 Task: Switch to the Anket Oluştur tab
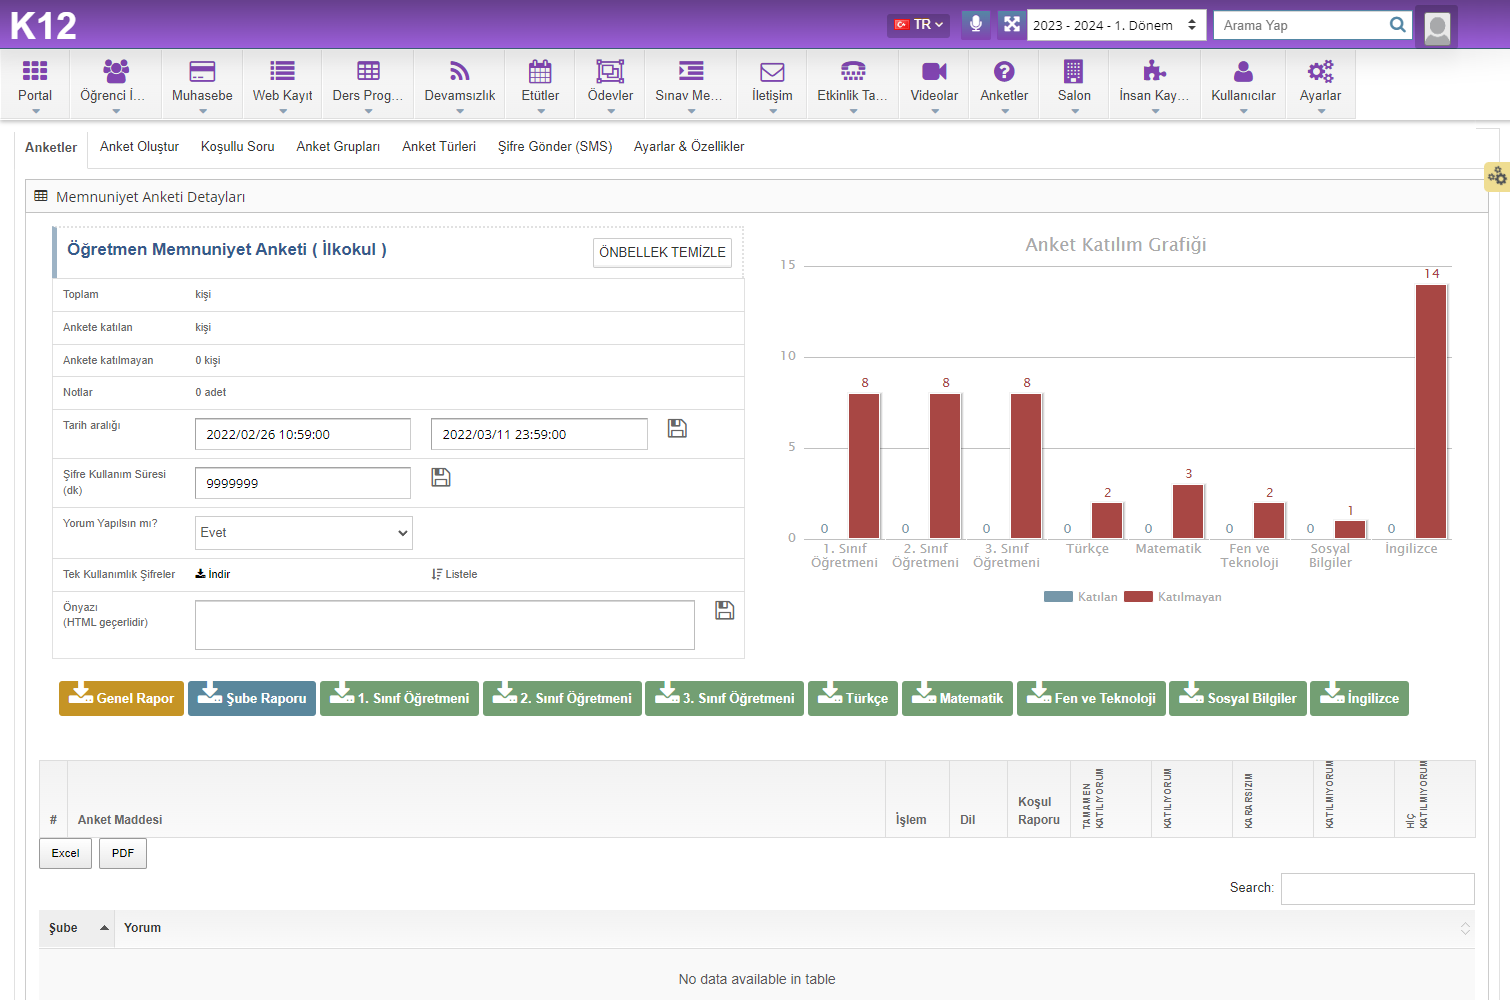coord(139,146)
